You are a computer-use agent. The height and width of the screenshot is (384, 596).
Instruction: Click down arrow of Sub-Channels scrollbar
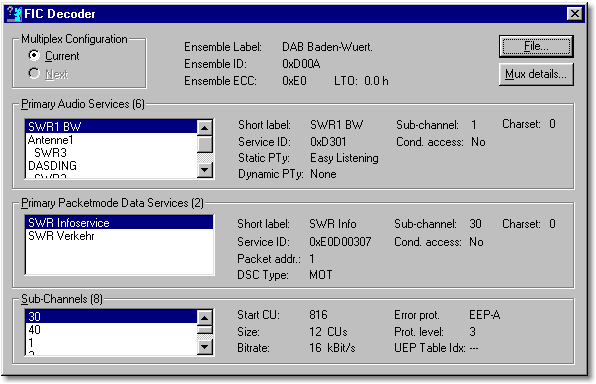tap(205, 347)
